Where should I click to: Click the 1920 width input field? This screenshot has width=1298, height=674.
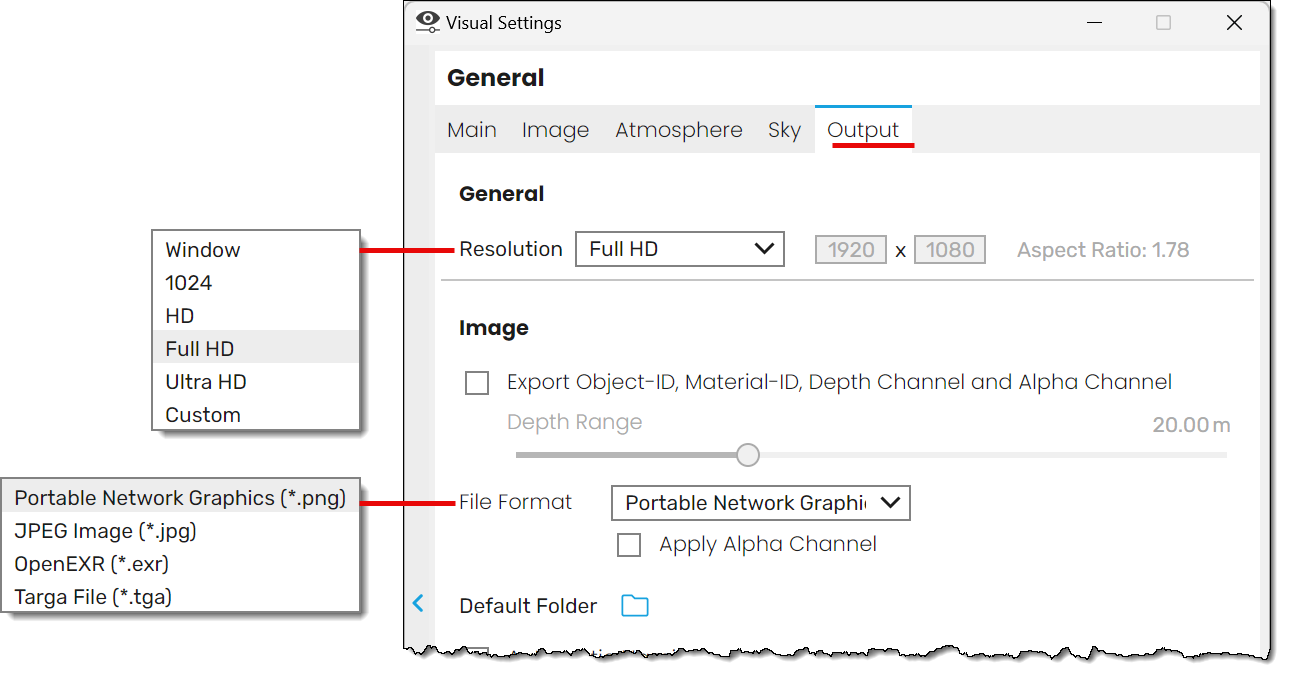click(x=850, y=249)
